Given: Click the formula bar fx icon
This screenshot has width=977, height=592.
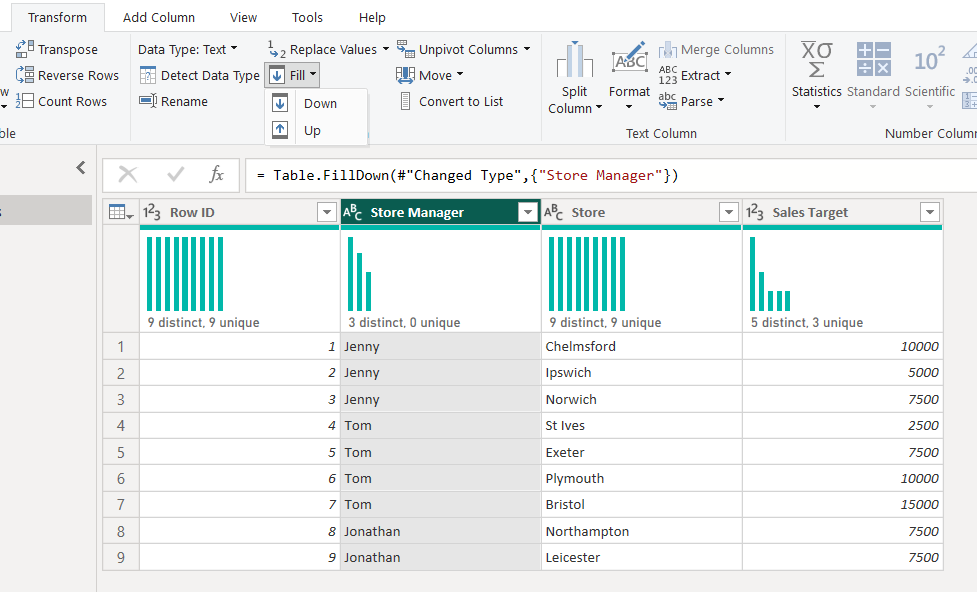Looking at the screenshot, I should coord(216,175).
